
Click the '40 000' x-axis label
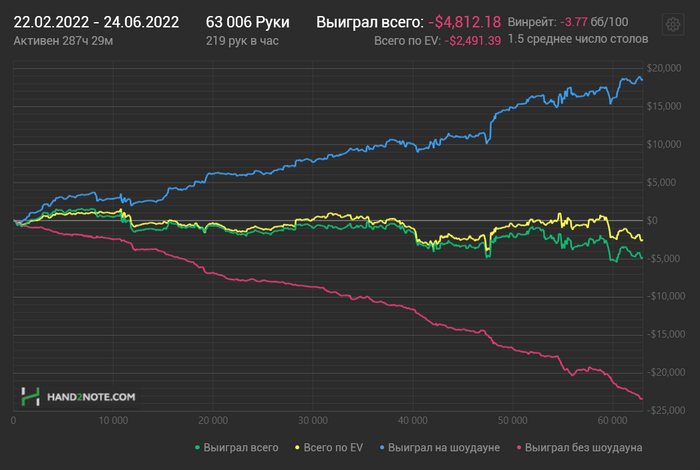click(413, 420)
